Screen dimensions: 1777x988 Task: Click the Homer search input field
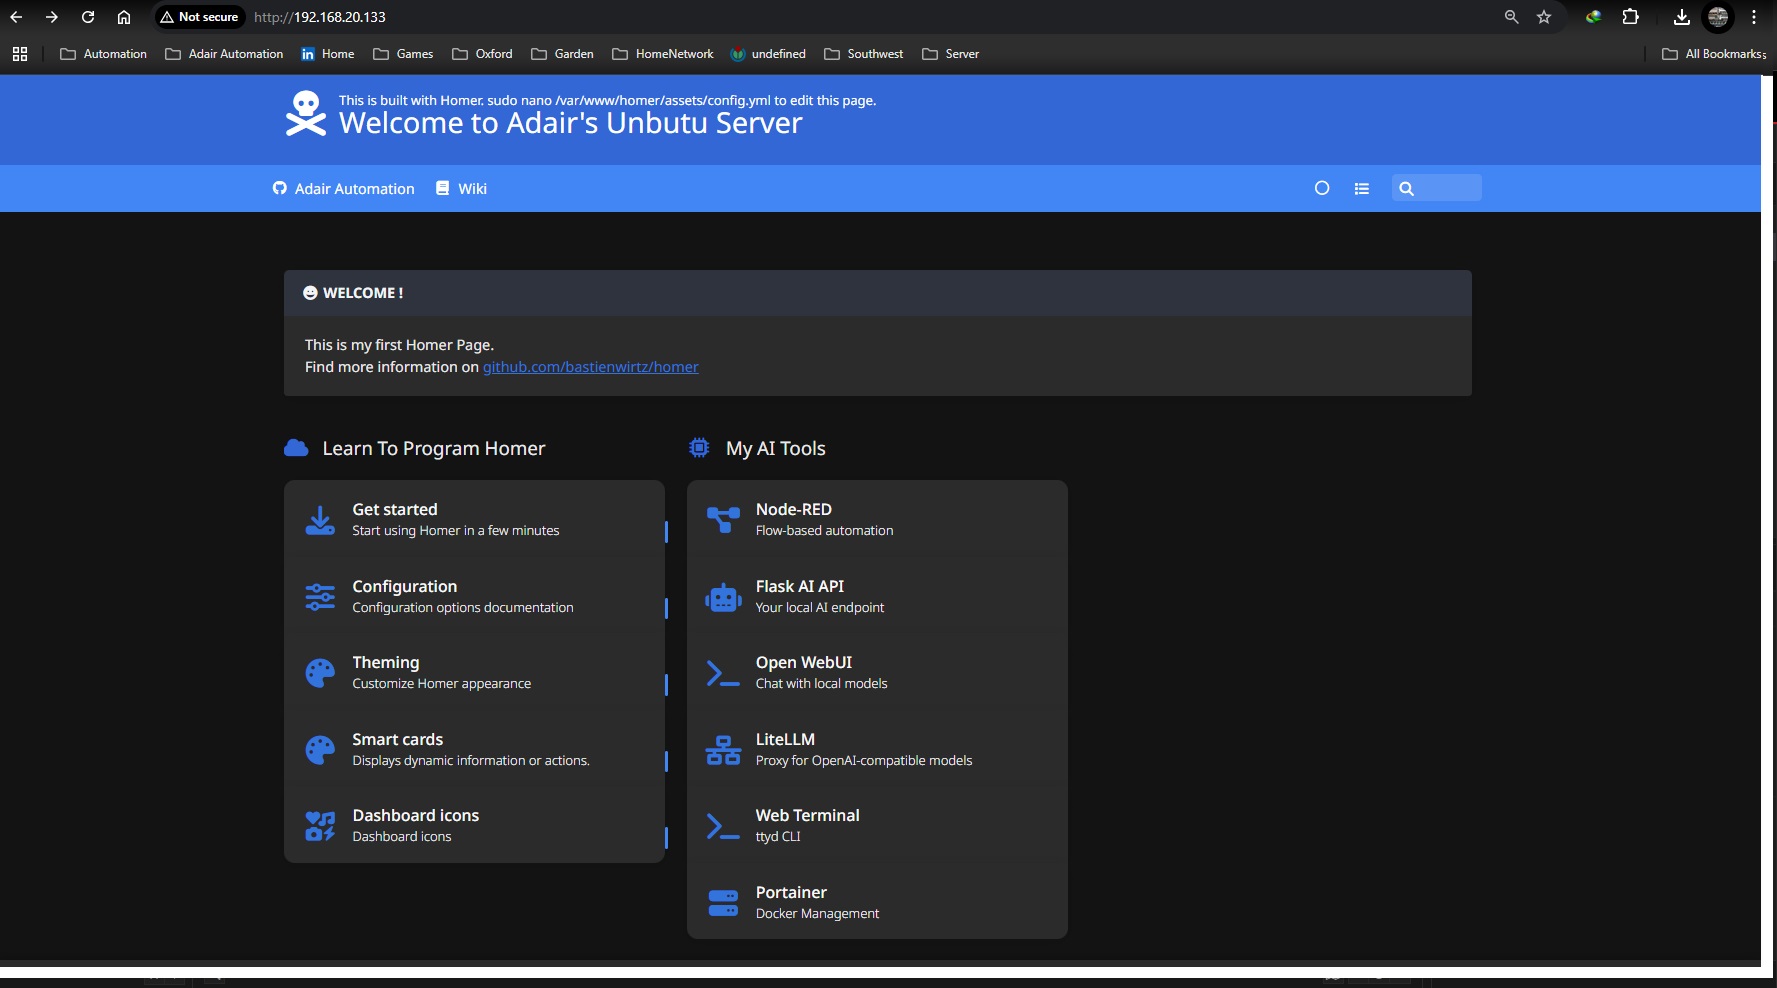(1446, 188)
